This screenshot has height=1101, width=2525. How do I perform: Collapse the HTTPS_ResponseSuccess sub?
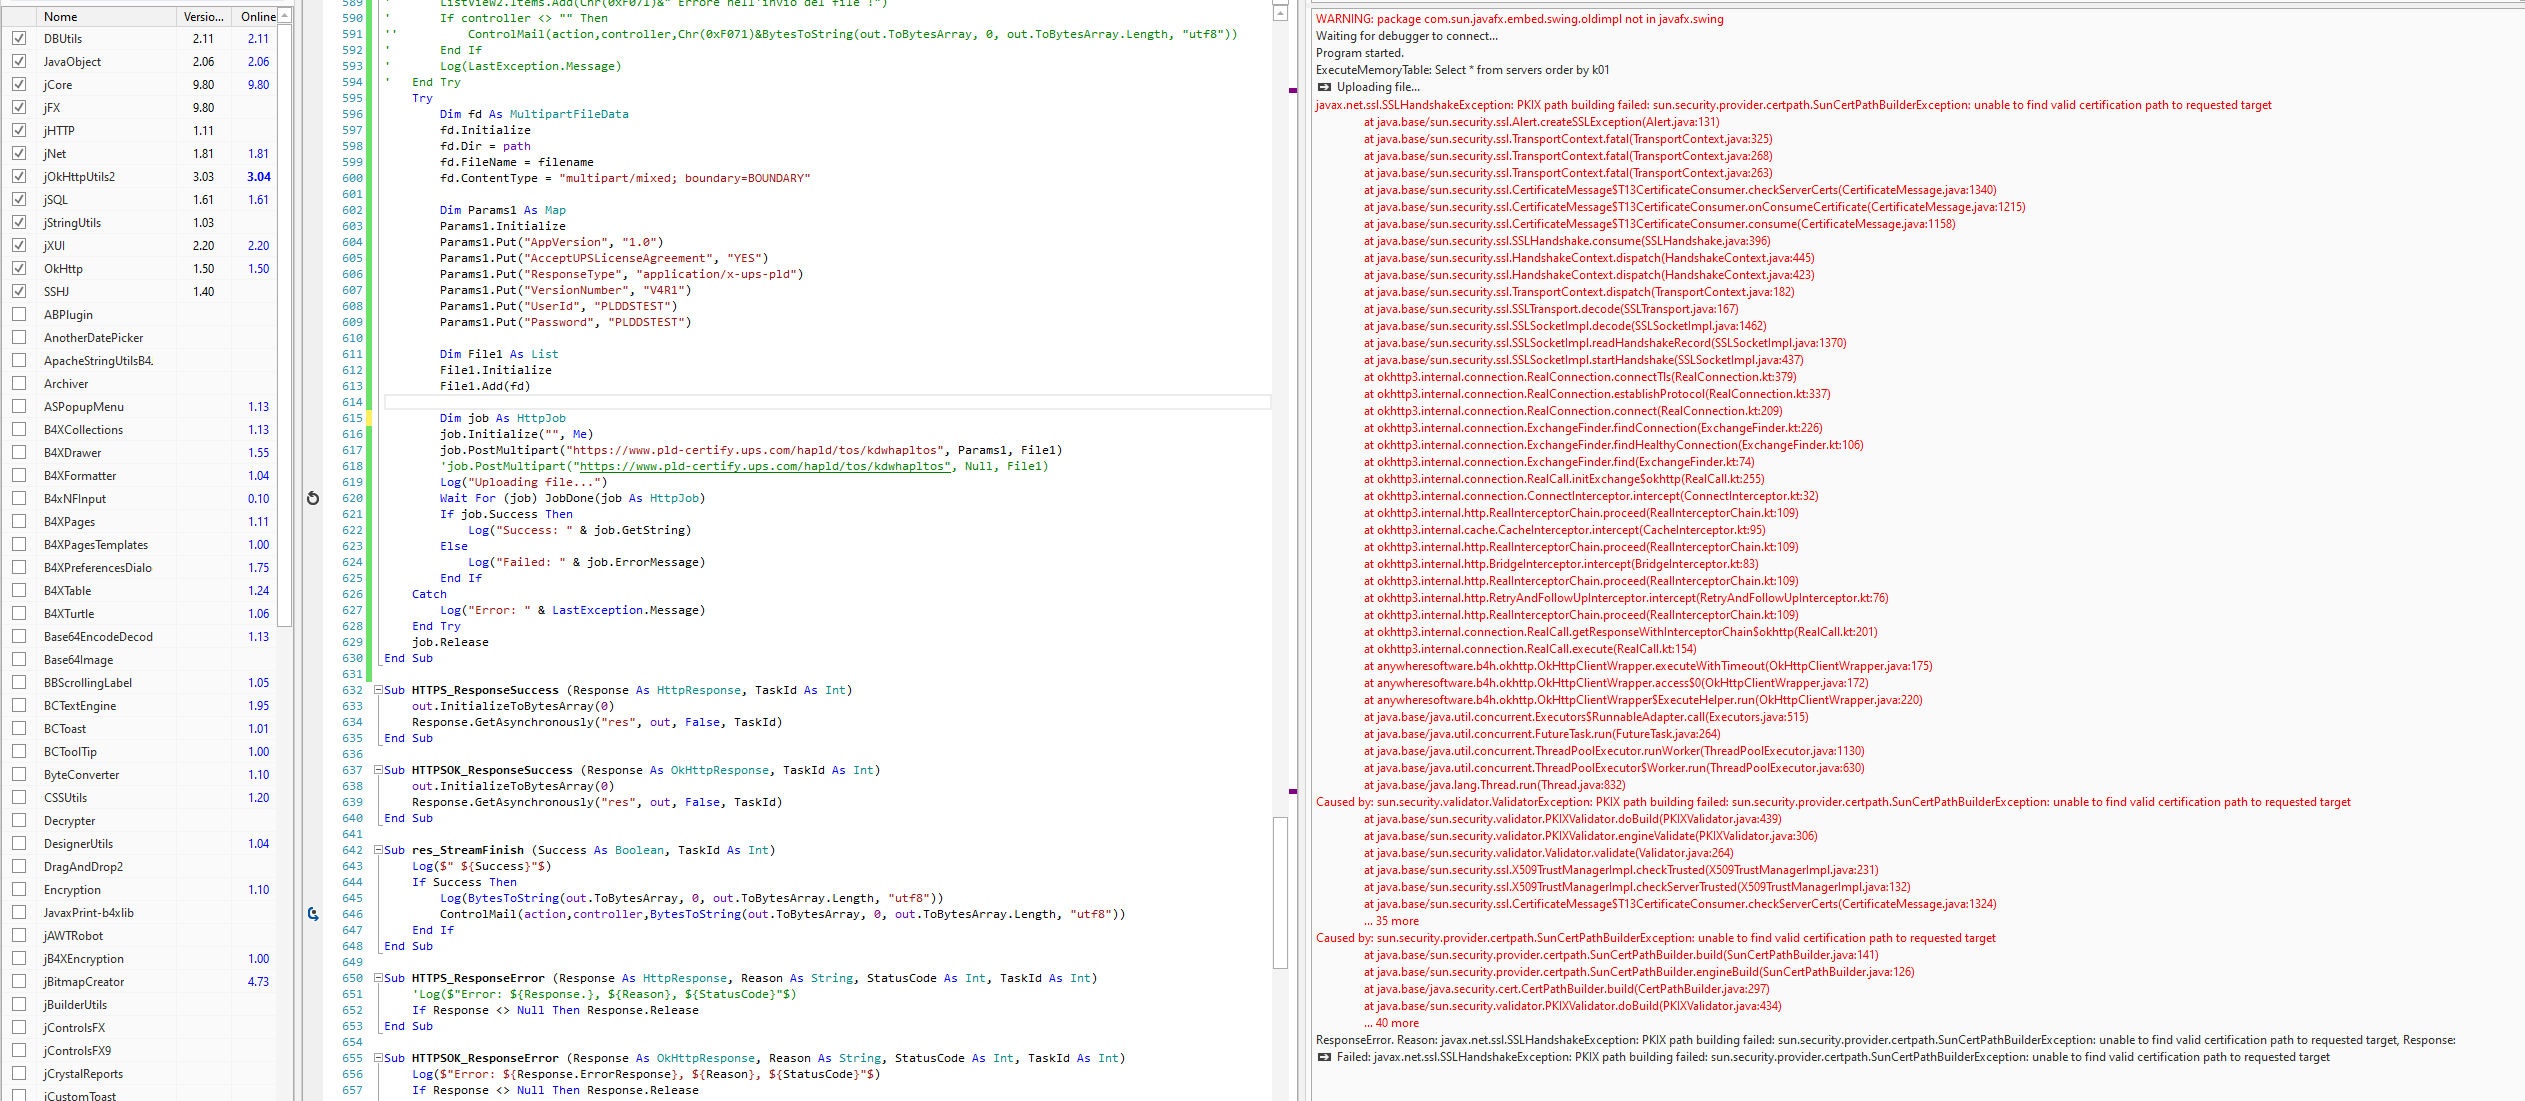pyautogui.click(x=379, y=690)
